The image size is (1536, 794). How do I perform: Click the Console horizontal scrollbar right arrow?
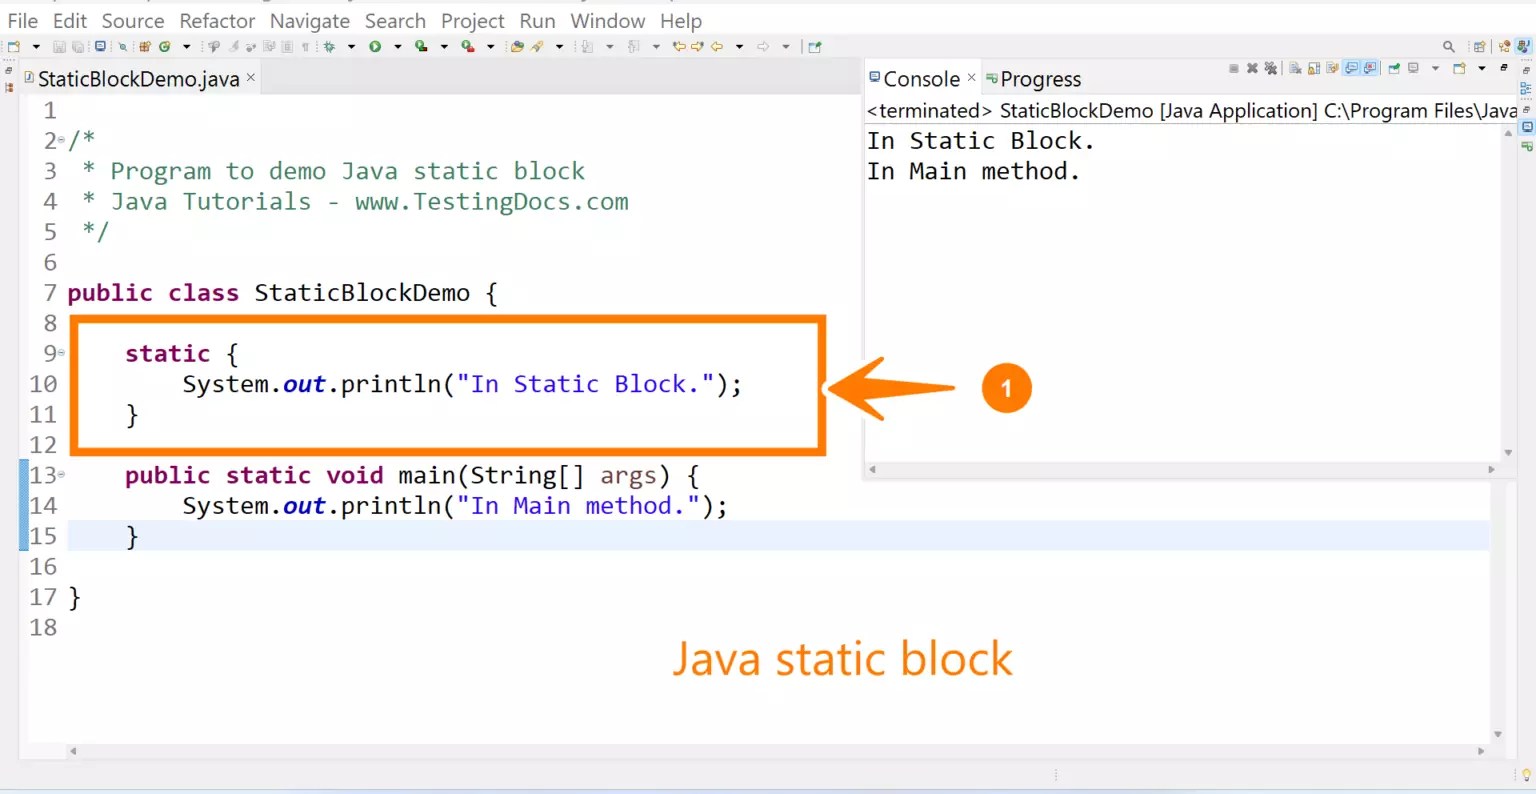1491,469
